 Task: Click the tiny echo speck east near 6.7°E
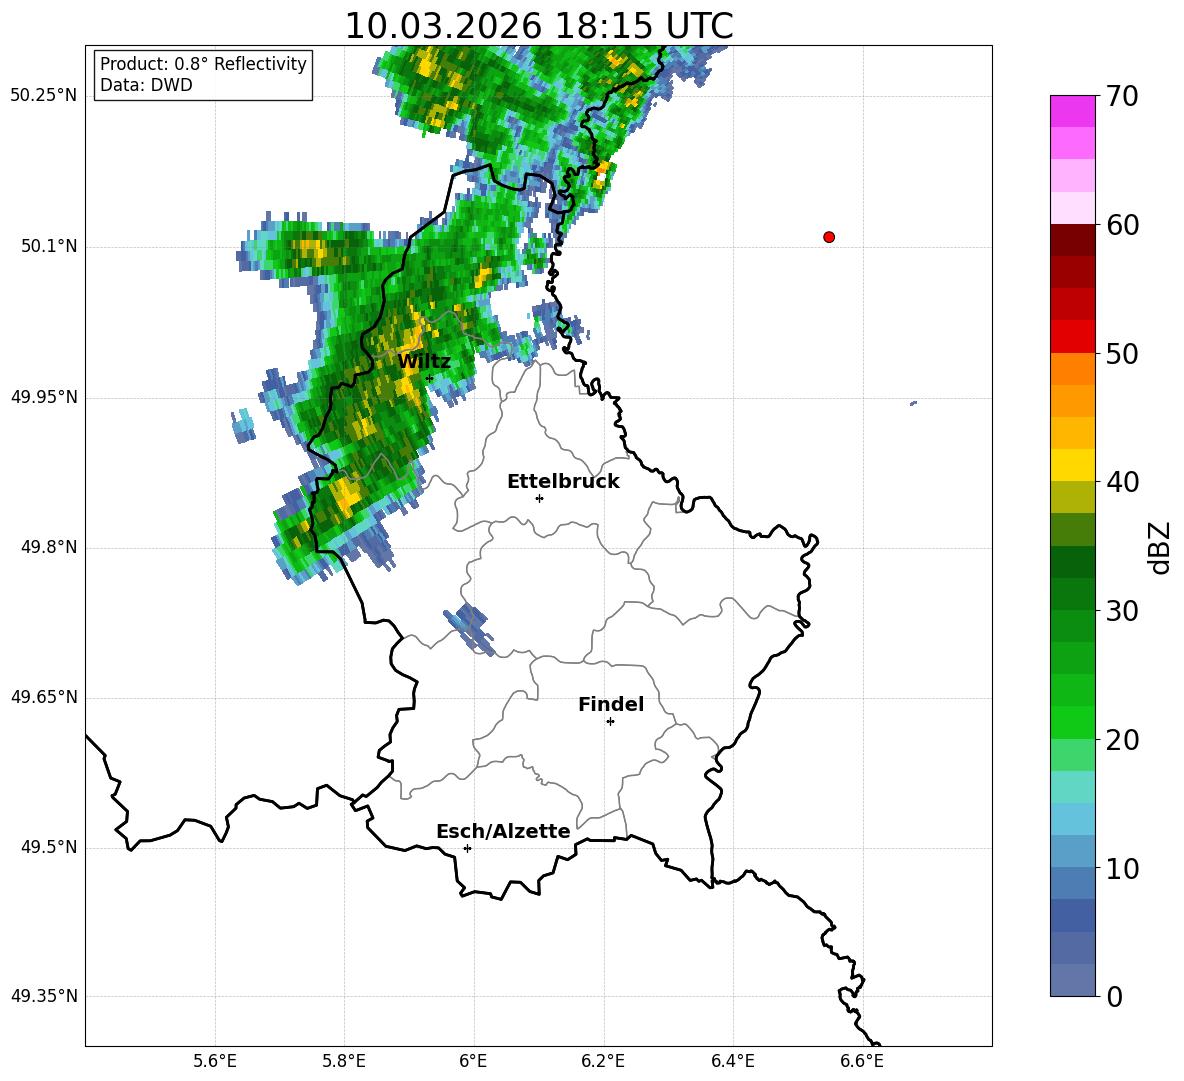(914, 403)
